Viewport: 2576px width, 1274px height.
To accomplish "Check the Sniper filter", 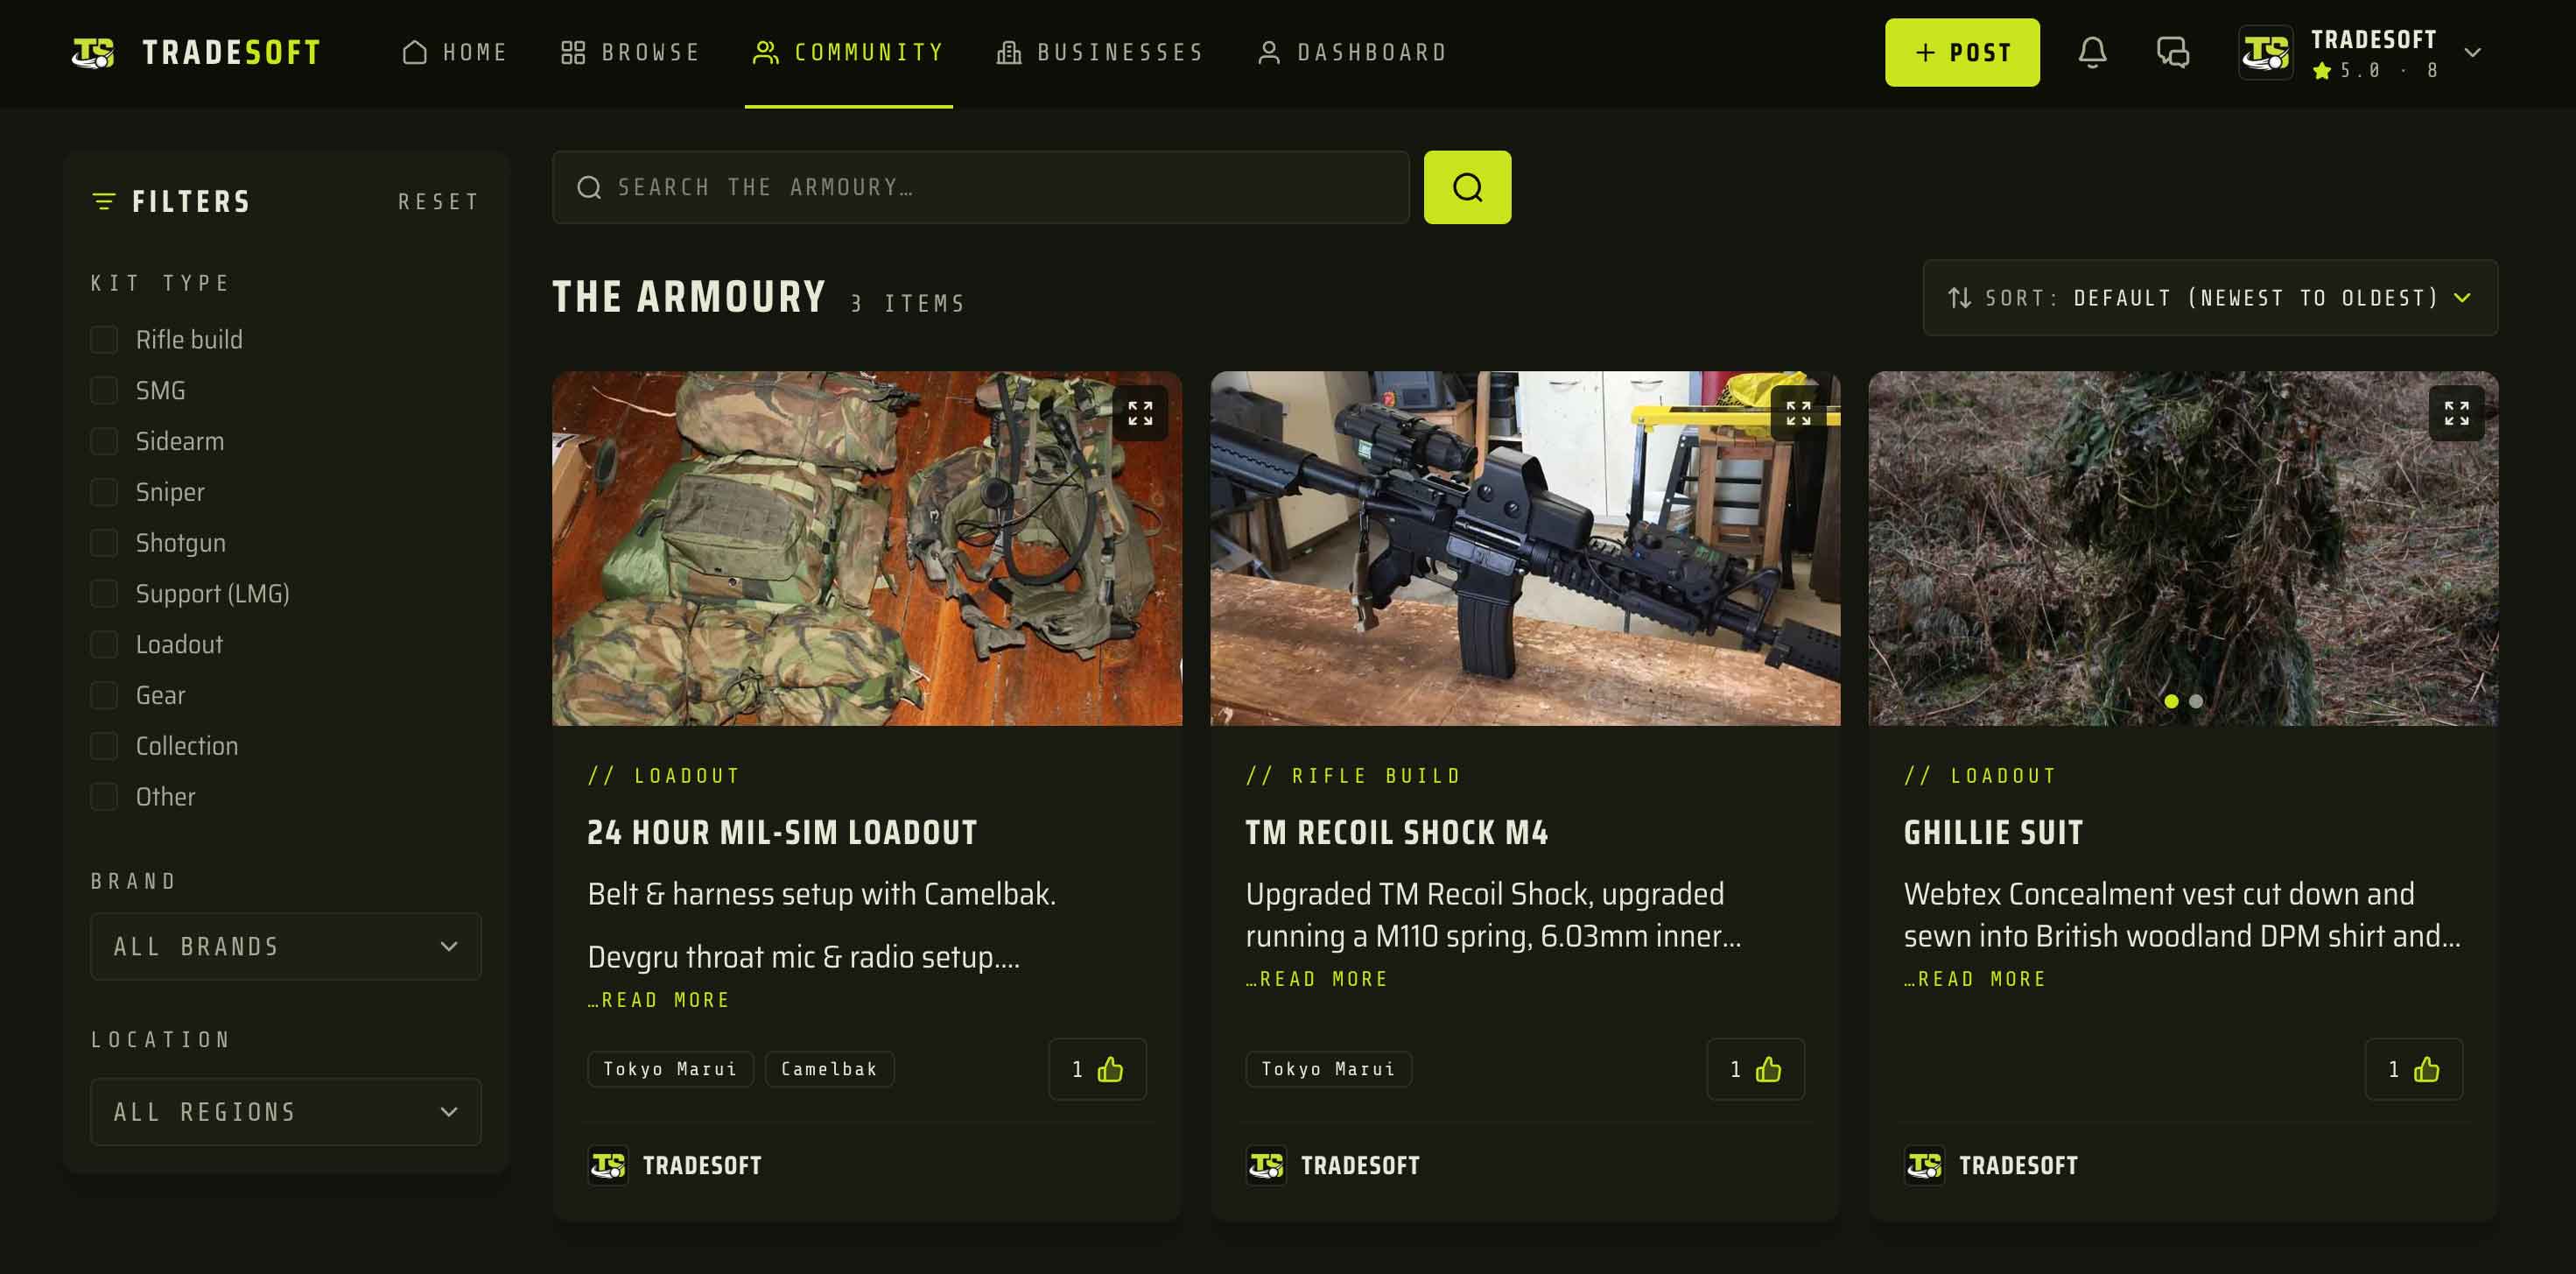I will tap(104, 492).
